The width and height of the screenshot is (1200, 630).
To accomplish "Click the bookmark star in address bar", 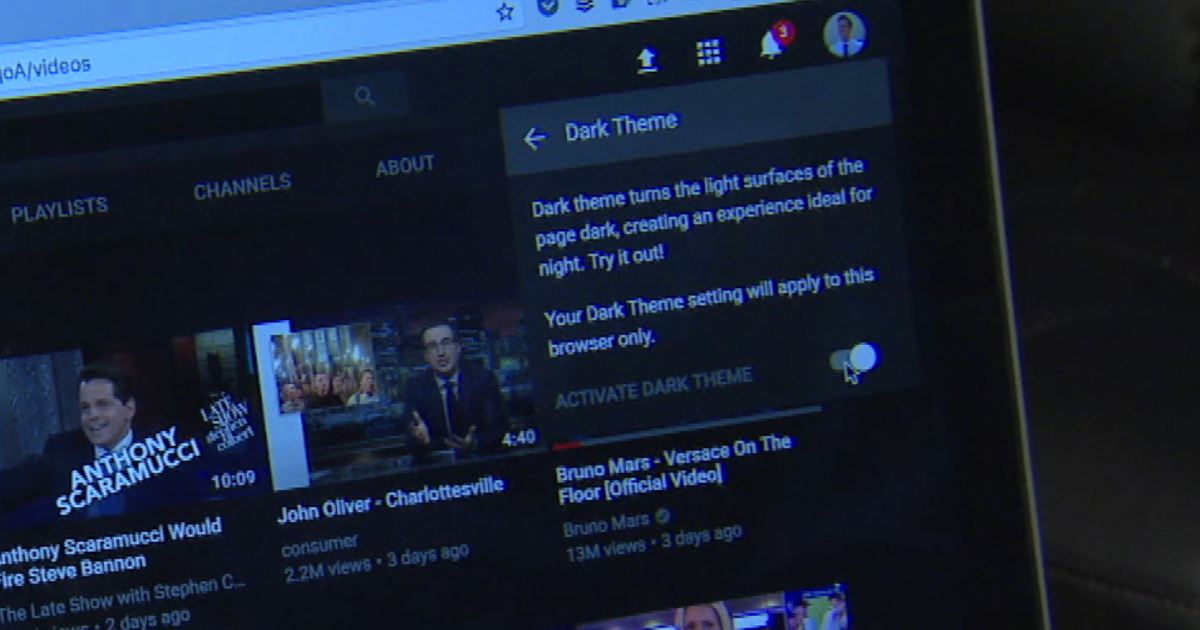I will (505, 12).
